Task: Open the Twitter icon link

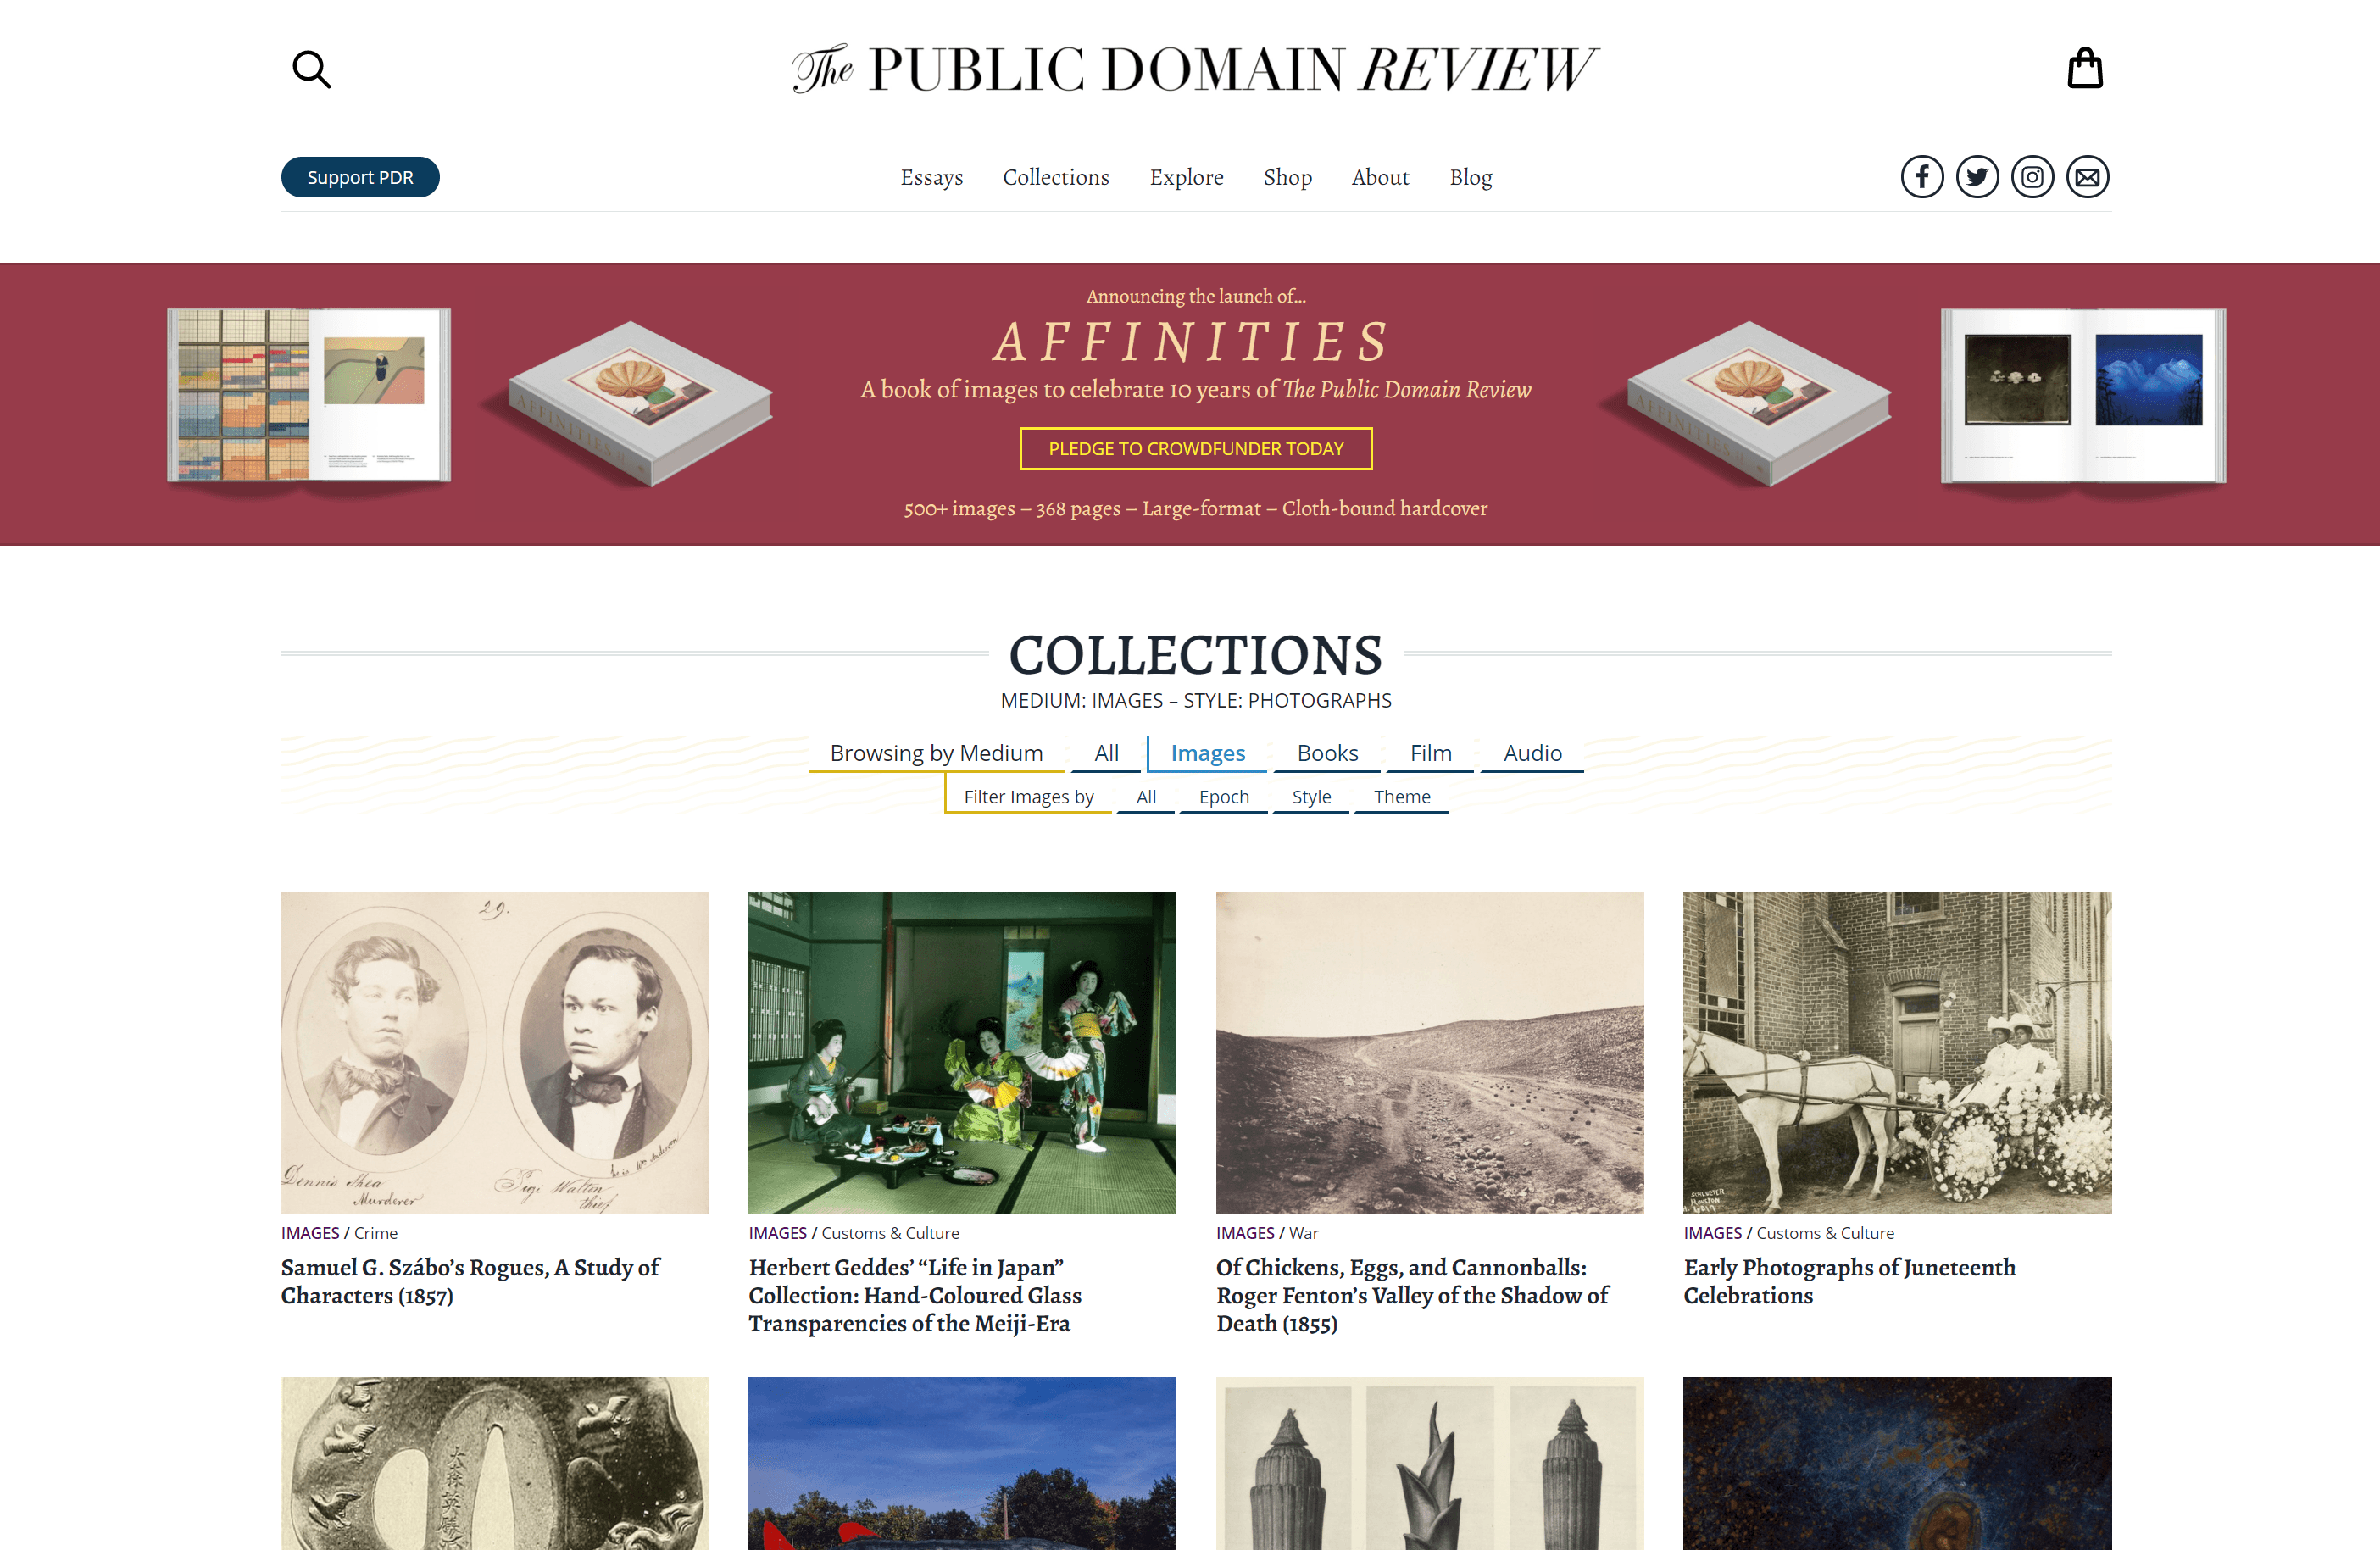Action: pyautogui.click(x=1977, y=177)
